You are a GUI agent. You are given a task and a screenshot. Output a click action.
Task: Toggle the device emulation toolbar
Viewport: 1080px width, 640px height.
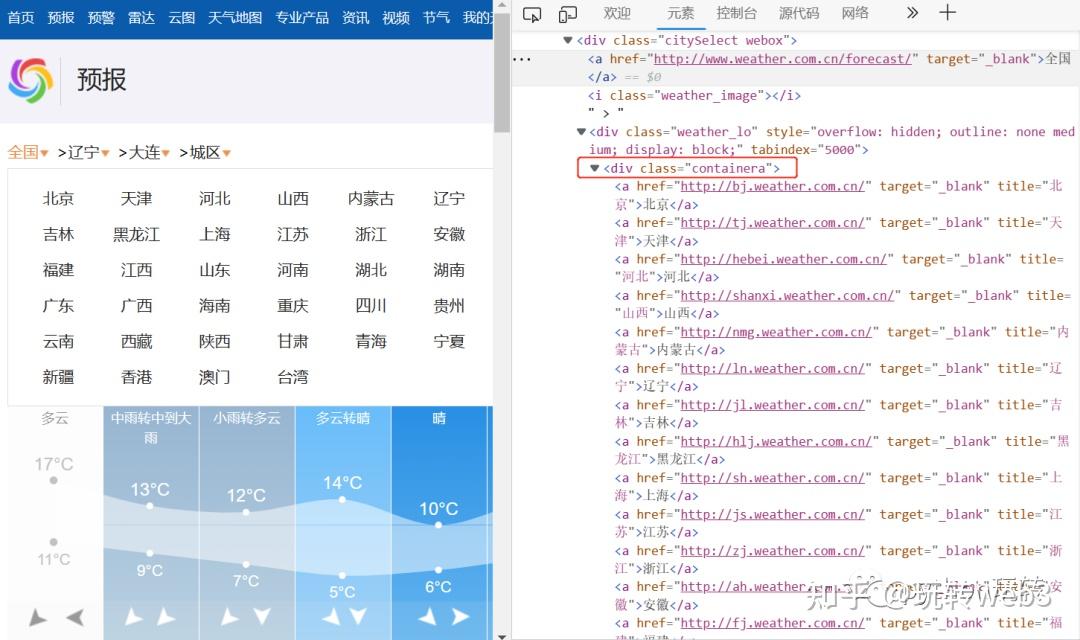(x=568, y=13)
